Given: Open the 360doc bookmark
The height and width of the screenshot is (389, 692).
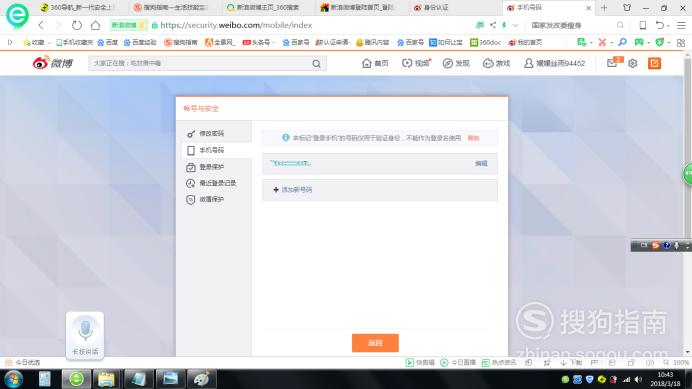Looking at the screenshot, I should (485, 42).
